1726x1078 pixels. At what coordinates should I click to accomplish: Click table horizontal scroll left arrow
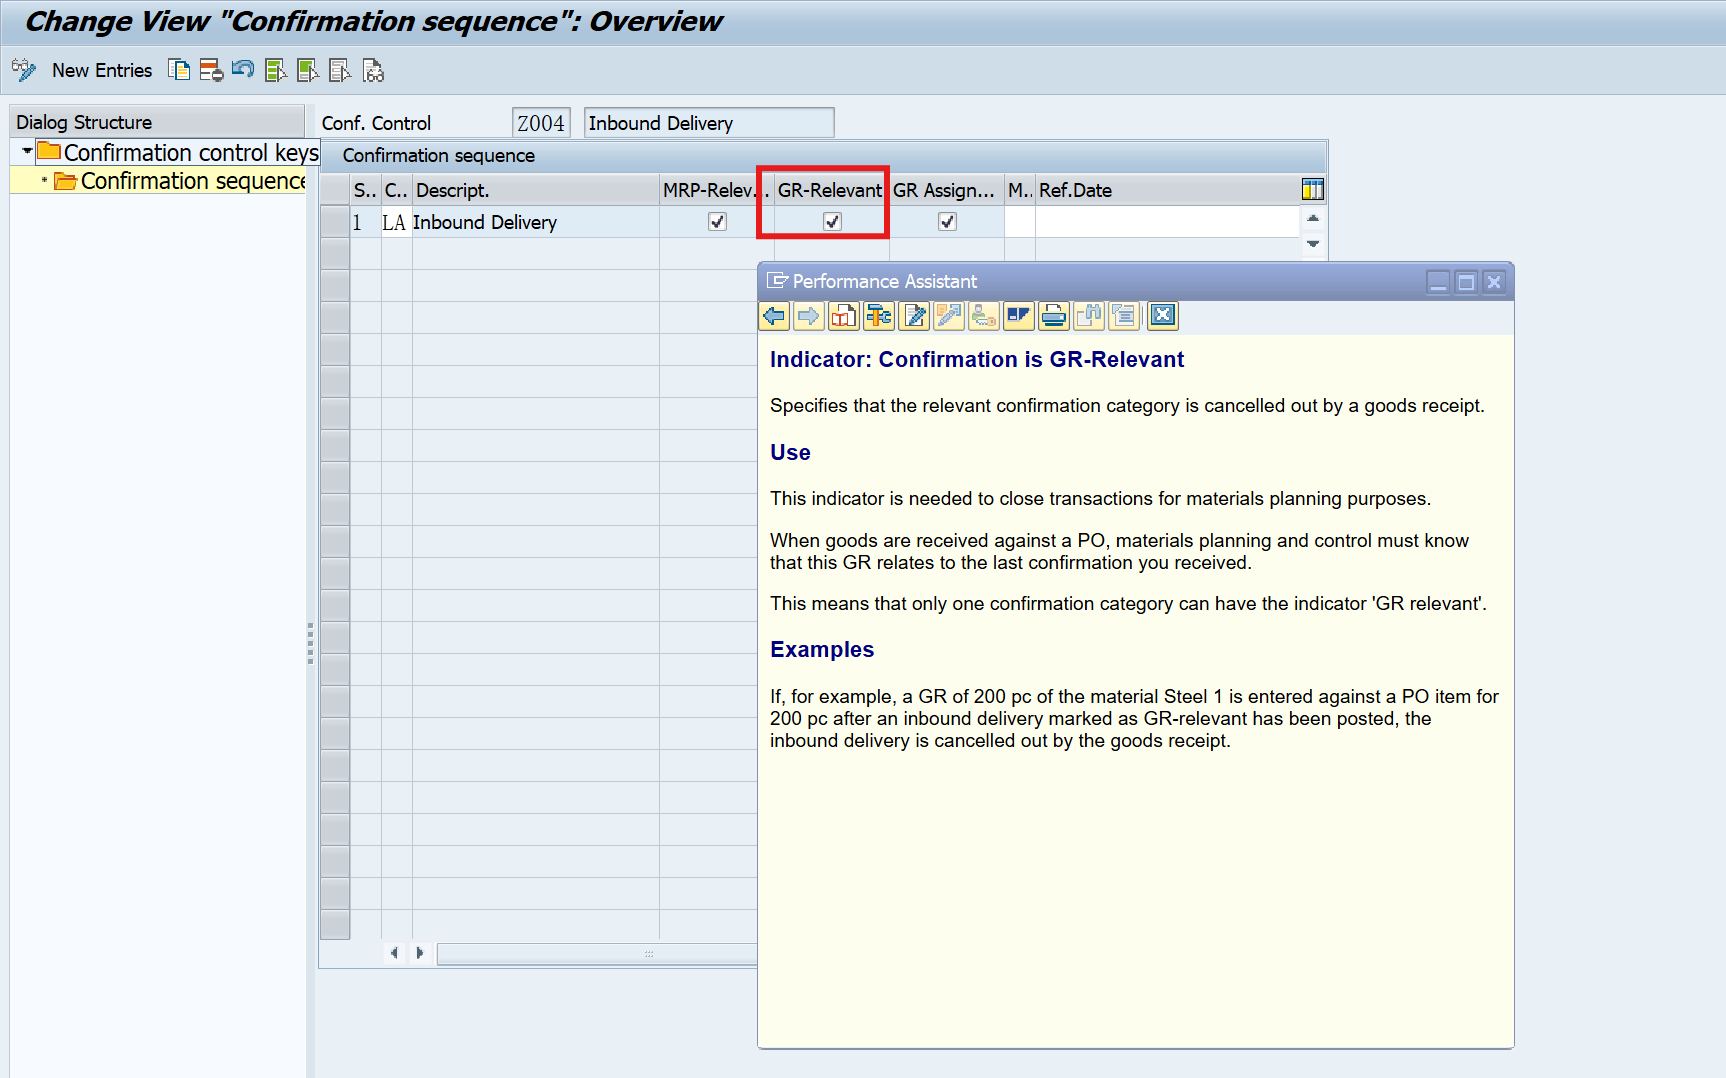[394, 953]
